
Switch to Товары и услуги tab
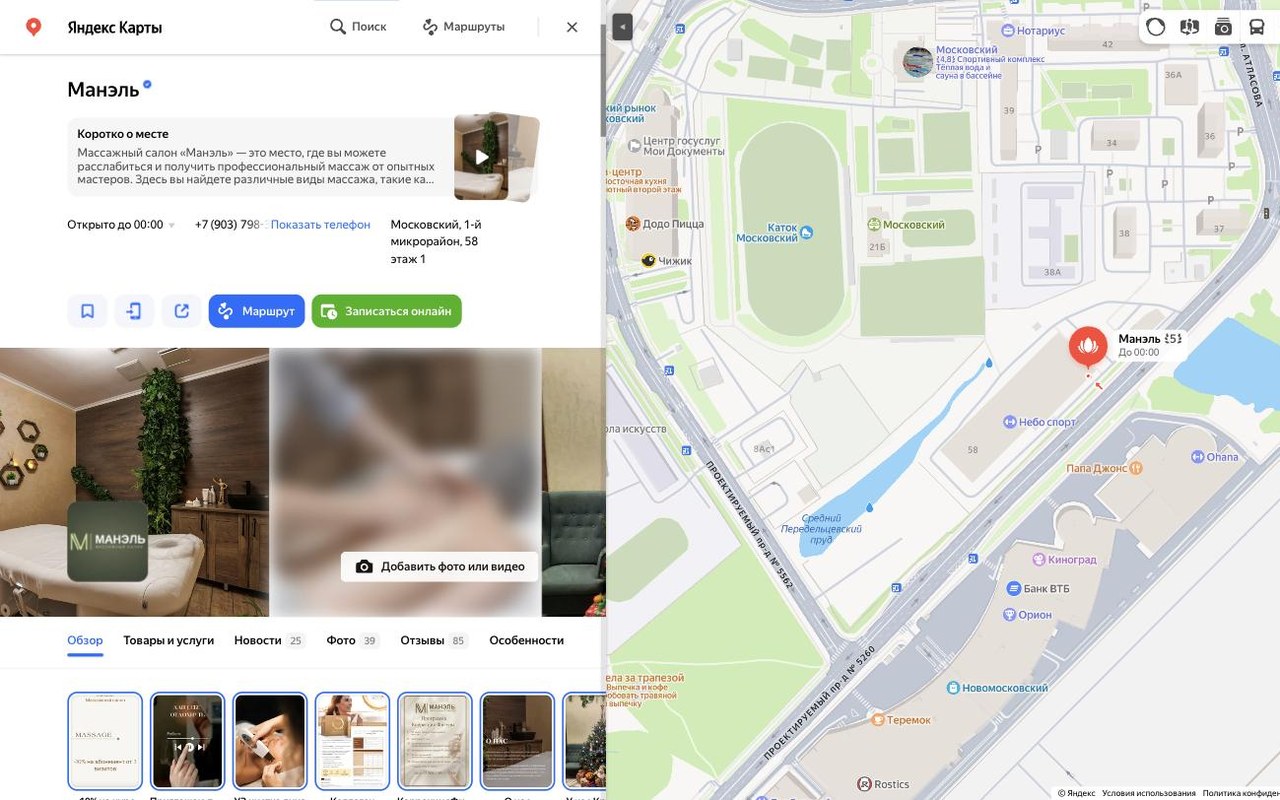tap(169, 640)
